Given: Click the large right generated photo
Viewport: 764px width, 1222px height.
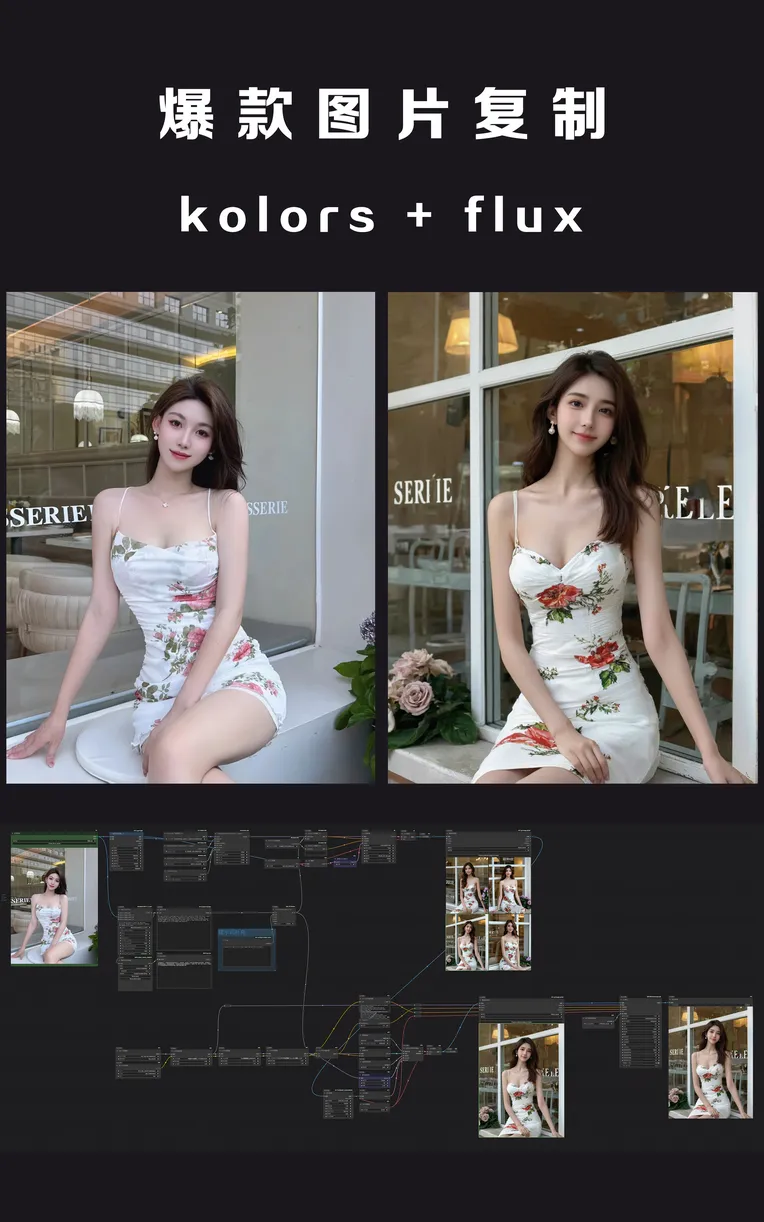Looking at the screenshot, I should (572, 537).
